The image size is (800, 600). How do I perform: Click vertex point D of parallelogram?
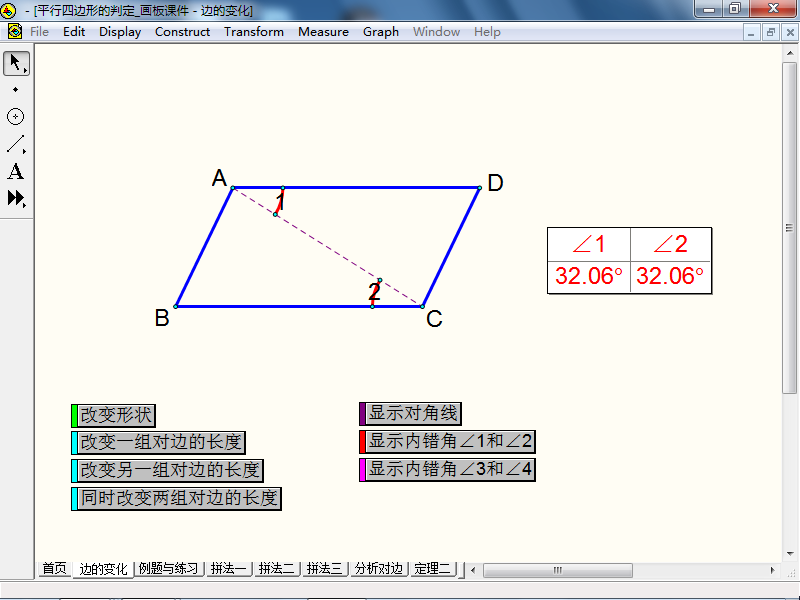click(x=480, y=188)
